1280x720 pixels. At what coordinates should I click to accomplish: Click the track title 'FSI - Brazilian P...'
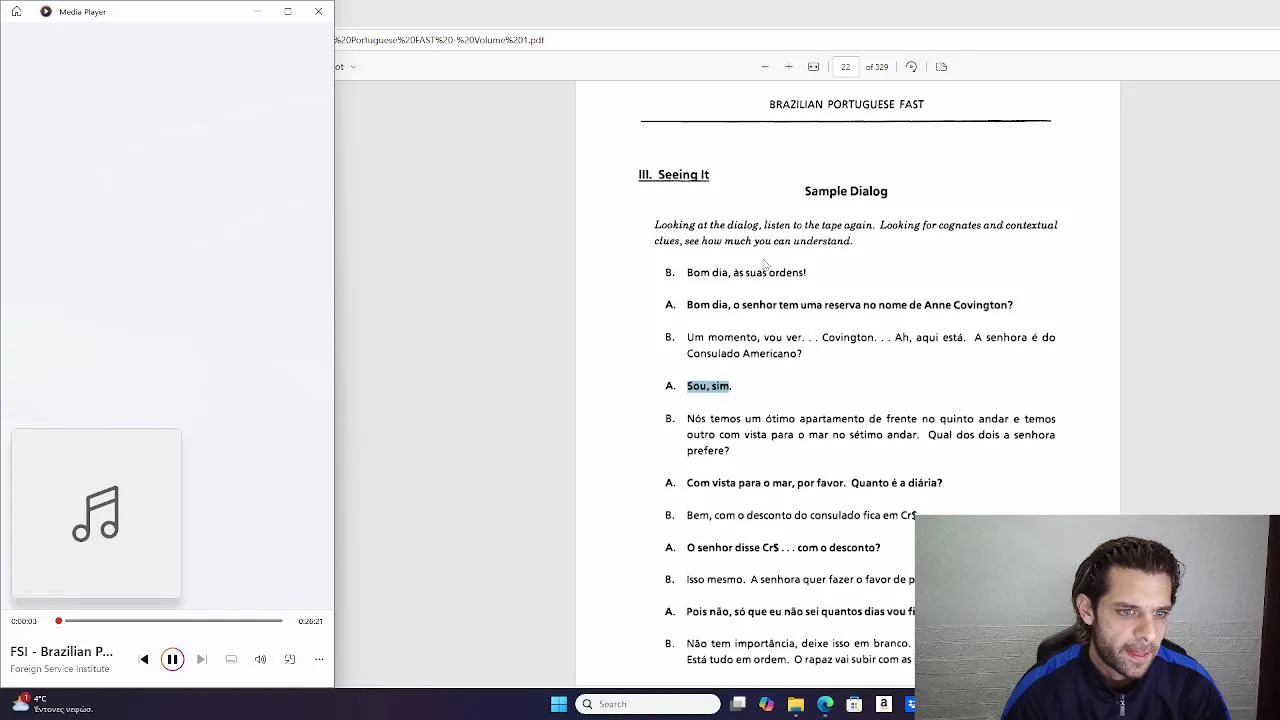pyautogui.click(x=61, y=652)
